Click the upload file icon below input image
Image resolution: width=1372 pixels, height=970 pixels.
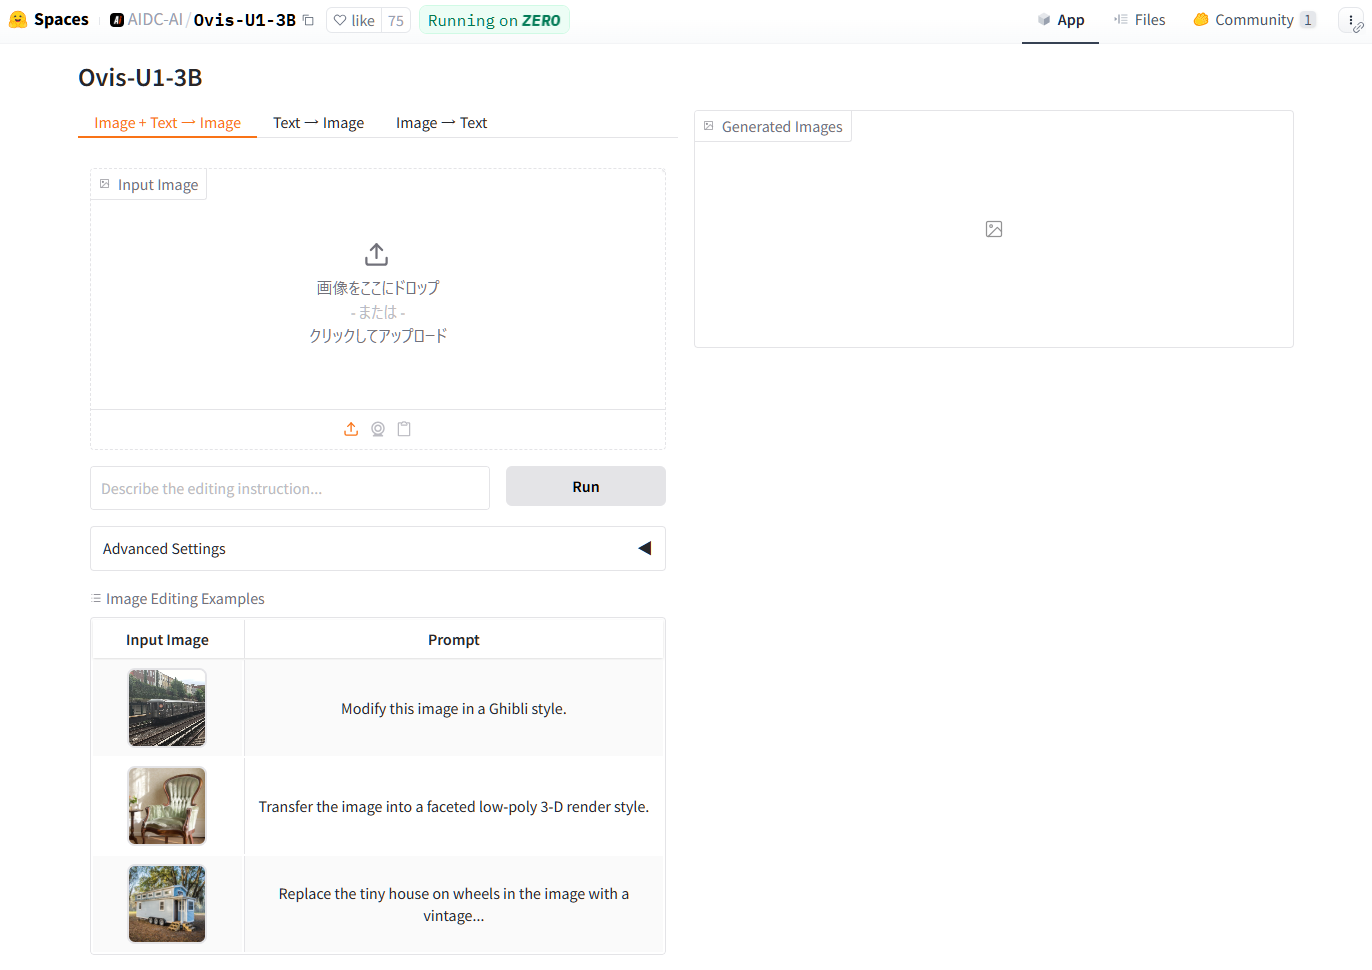(x=351, y=429)
